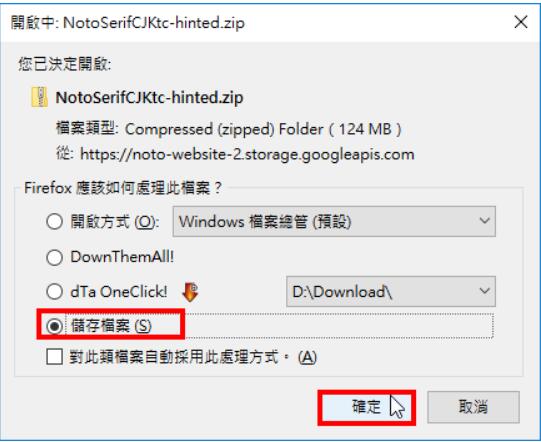
Task: Click chevron arrow of the application combo box
Action: pos(484,221)
